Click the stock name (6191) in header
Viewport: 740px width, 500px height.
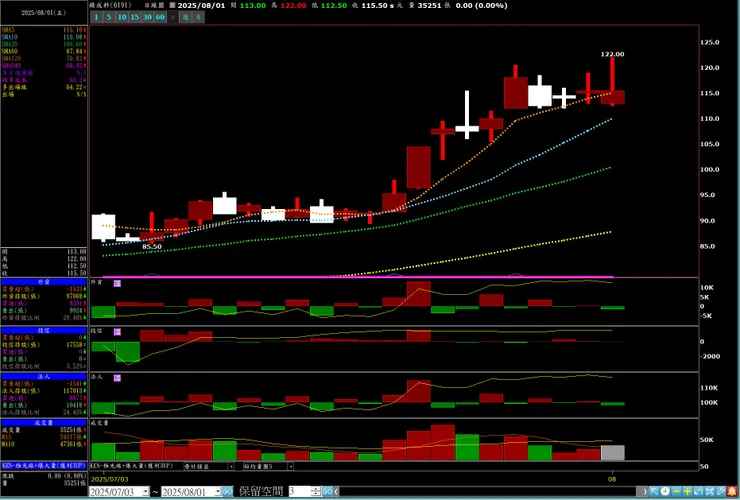110,6
